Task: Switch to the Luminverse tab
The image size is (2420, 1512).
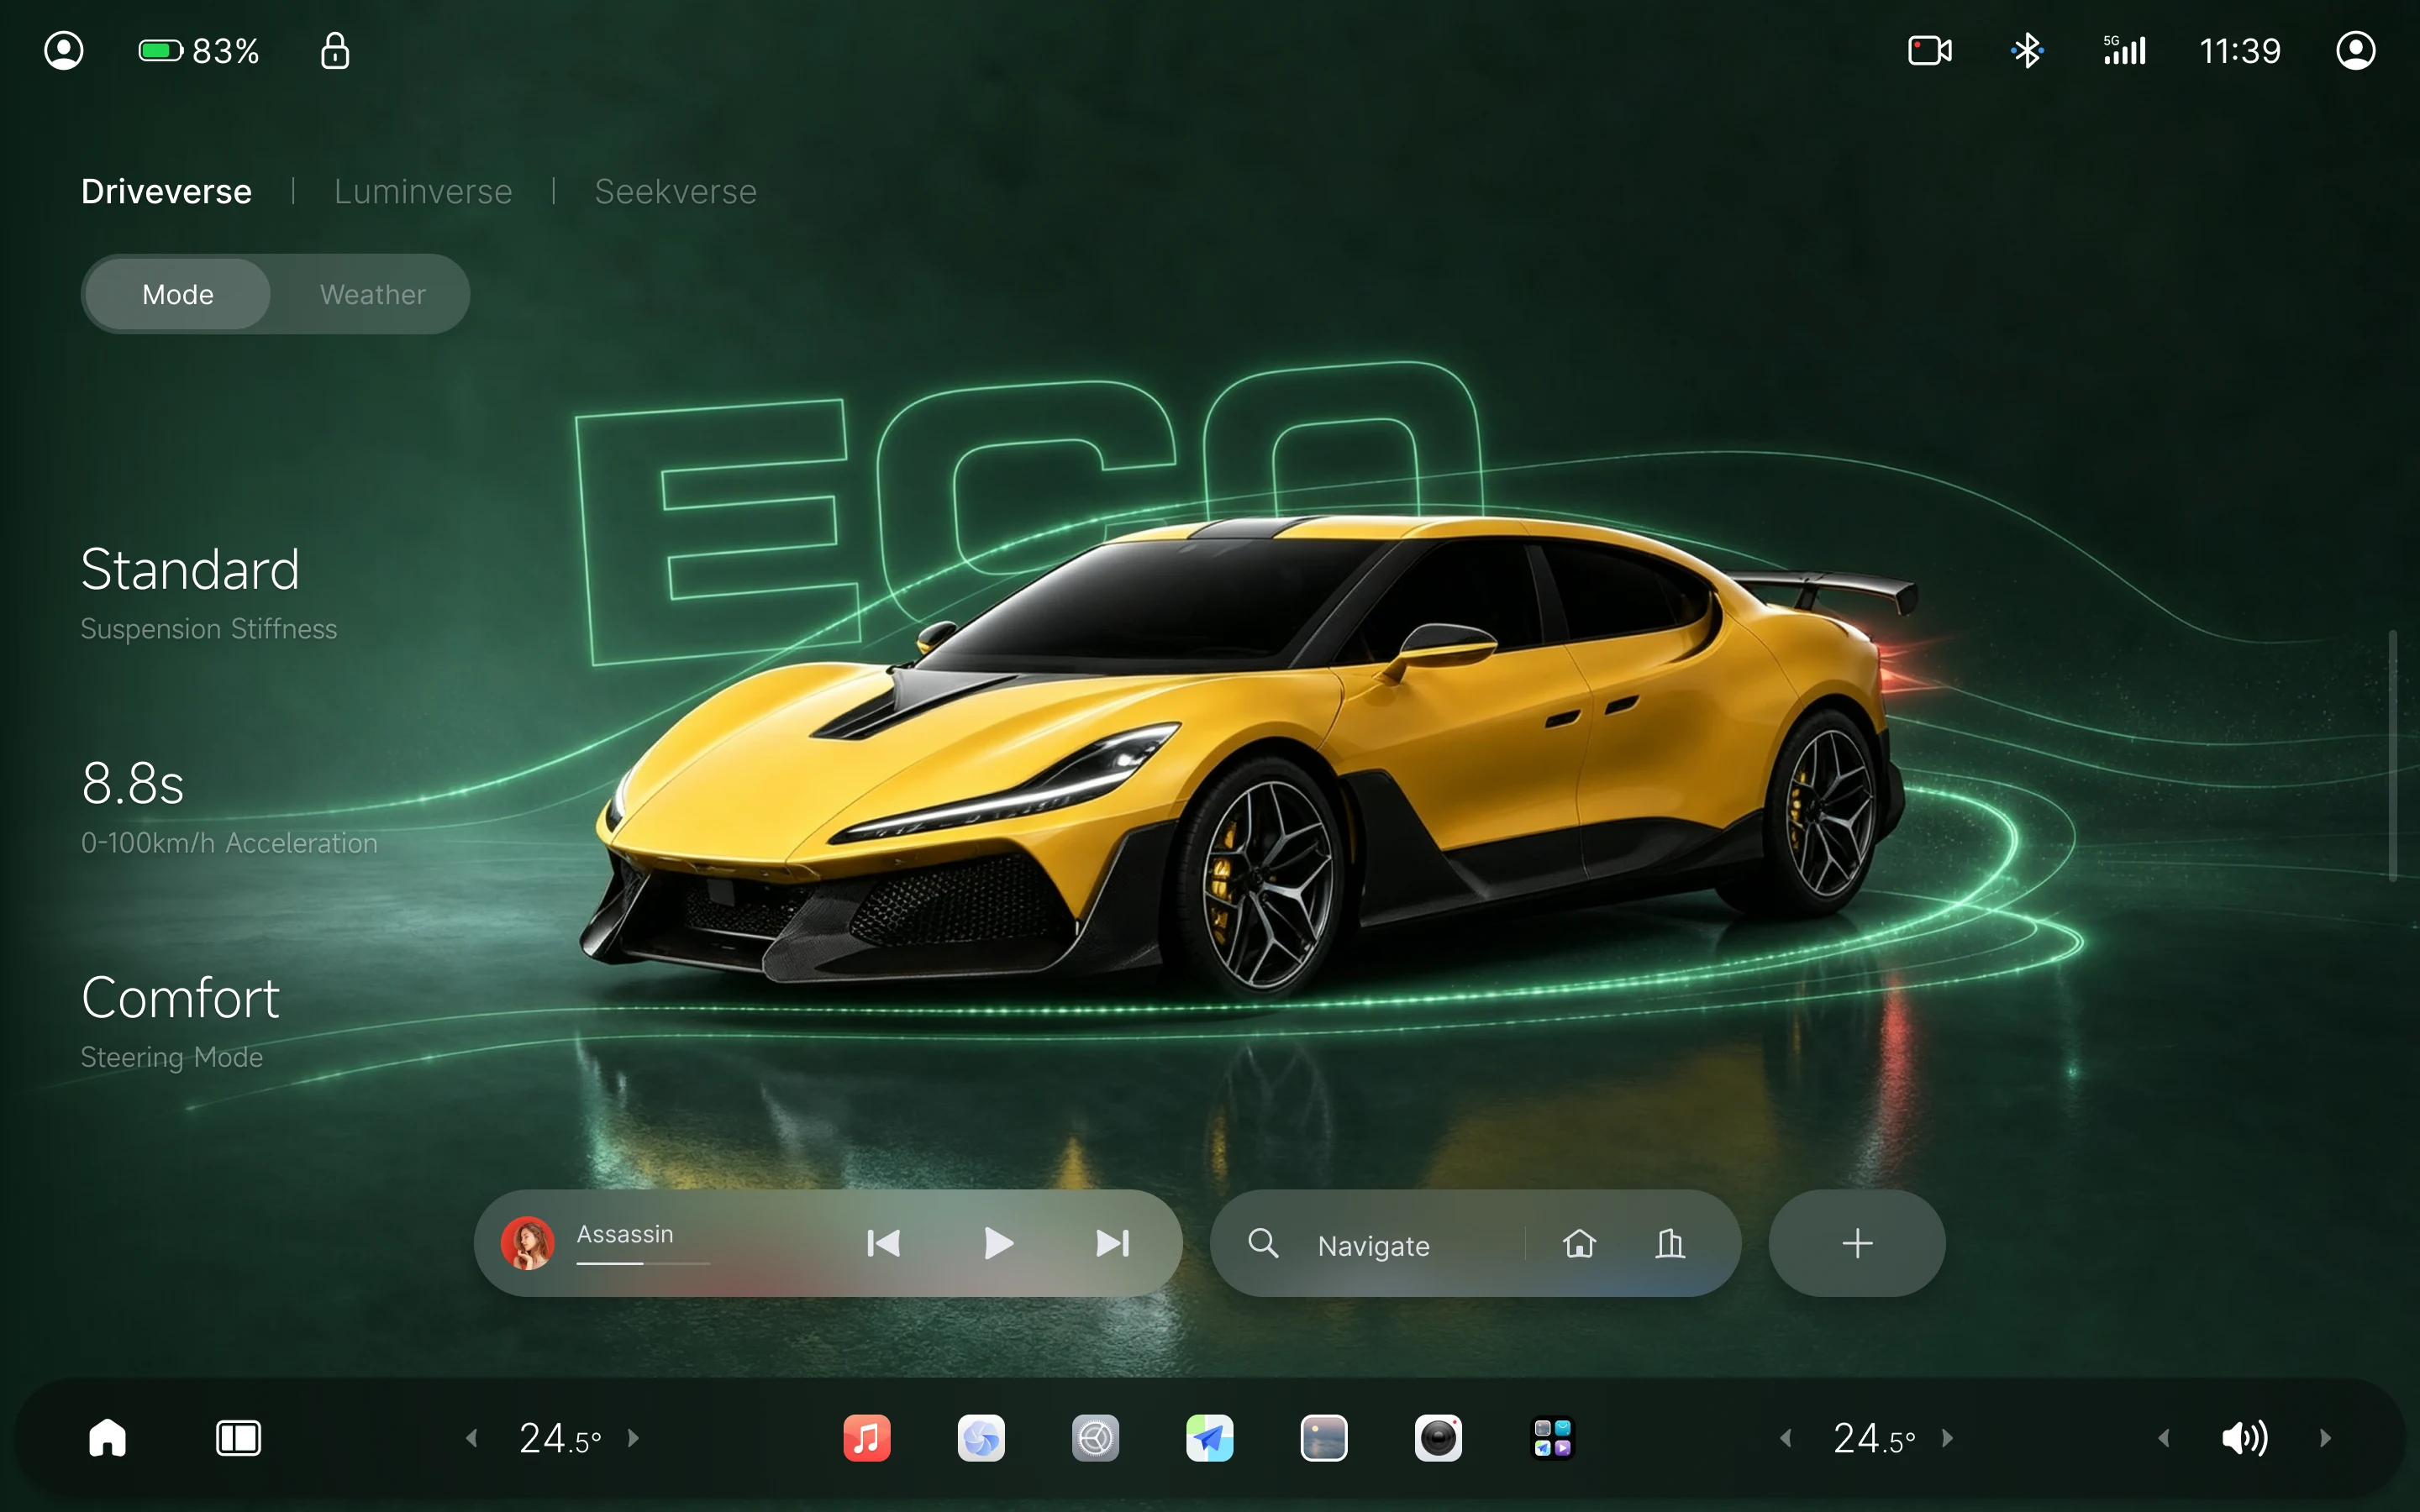Action: coord(423,191)
